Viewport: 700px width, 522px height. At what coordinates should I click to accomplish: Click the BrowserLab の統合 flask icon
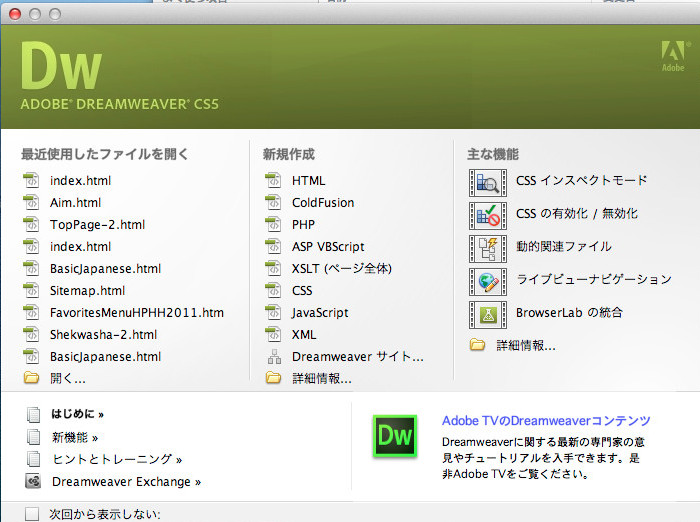point(488,315)
